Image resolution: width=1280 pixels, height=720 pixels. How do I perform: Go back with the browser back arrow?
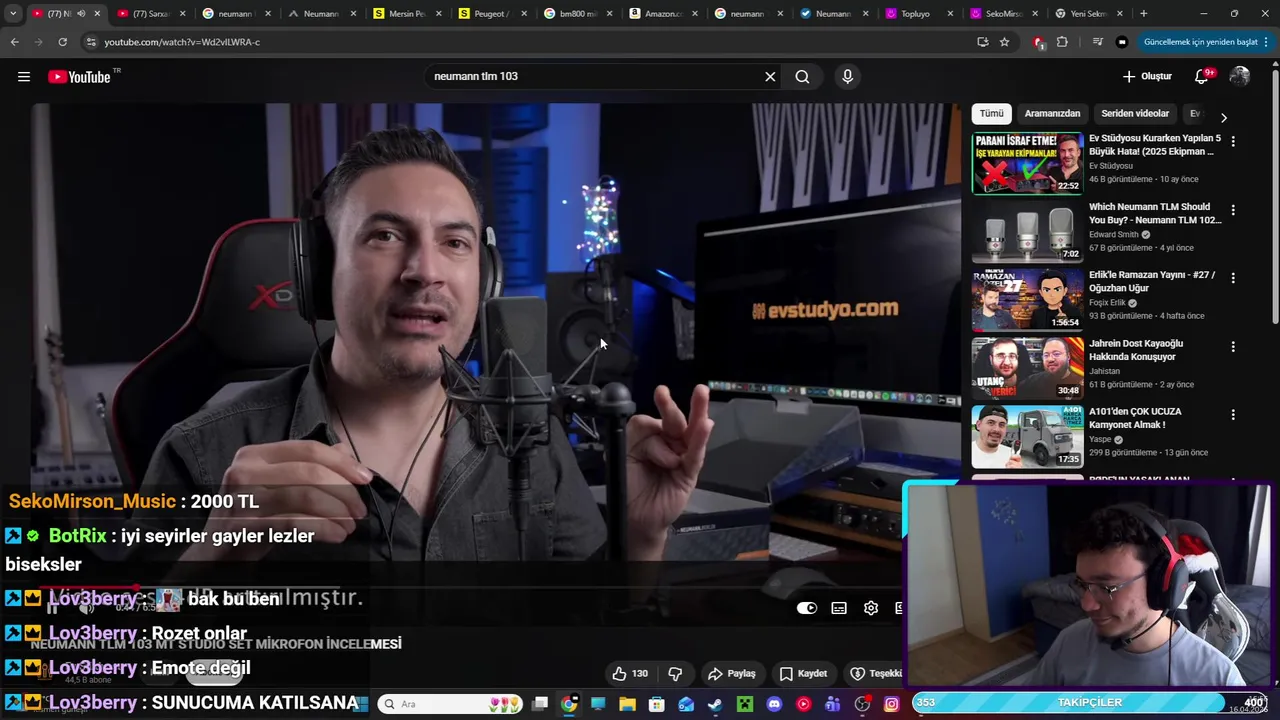(14, 42)
